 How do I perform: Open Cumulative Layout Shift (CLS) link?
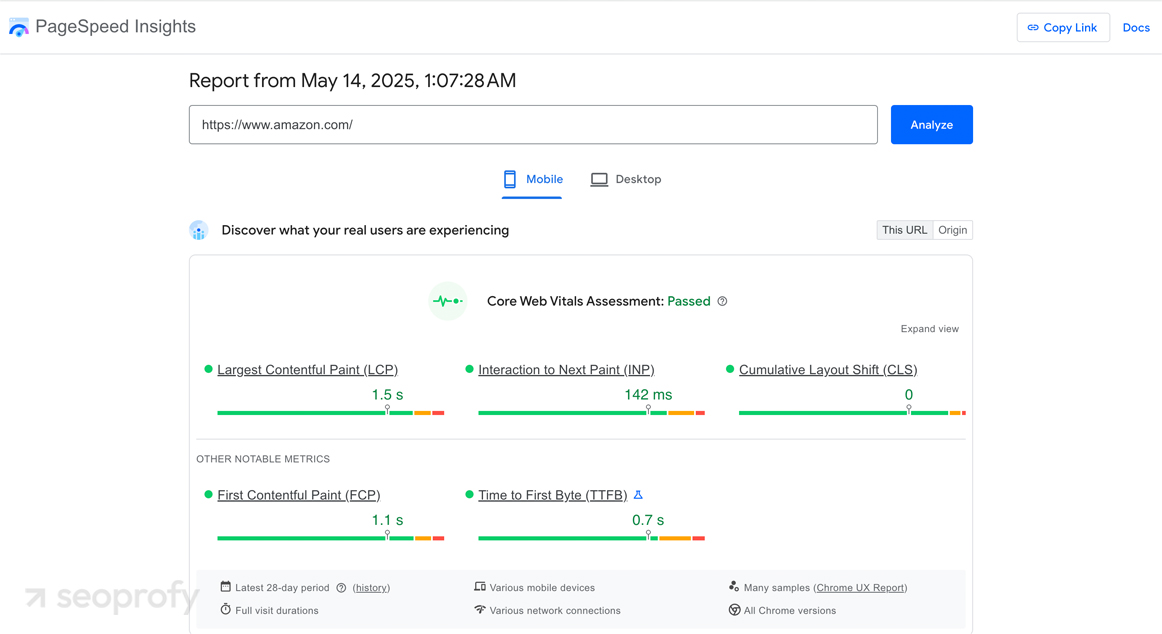coord(828,370)
